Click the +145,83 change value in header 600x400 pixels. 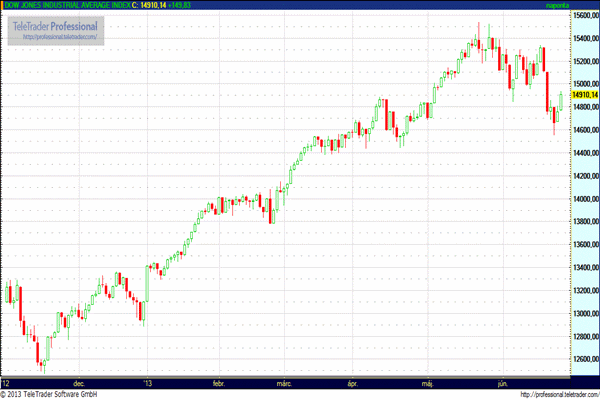point(178,6)
